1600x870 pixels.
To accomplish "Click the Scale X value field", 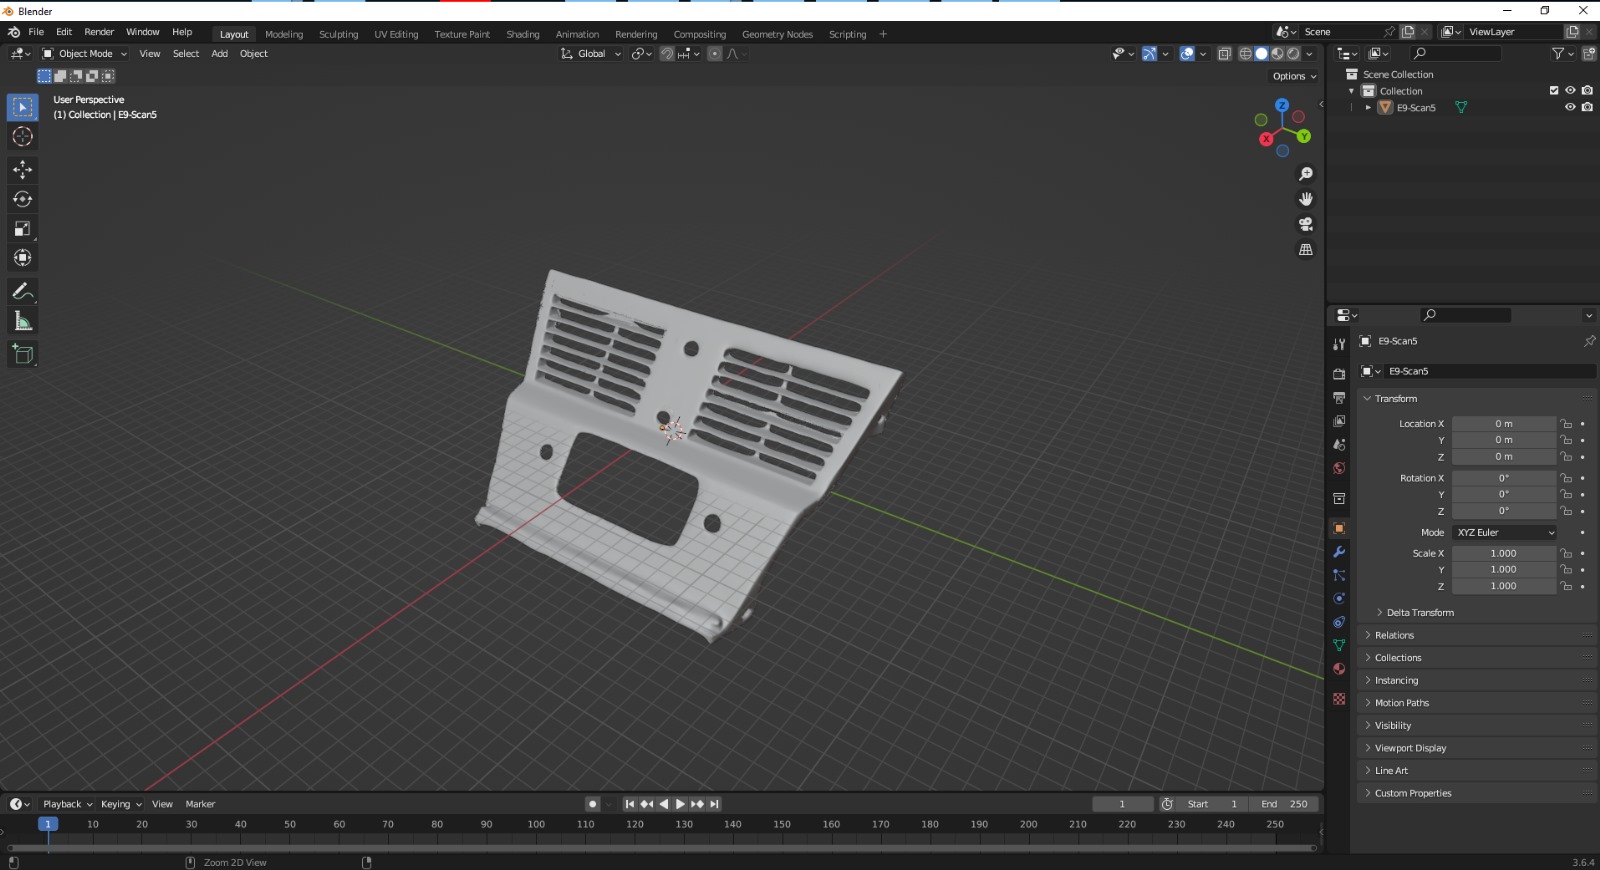I will click(1503, 553).
